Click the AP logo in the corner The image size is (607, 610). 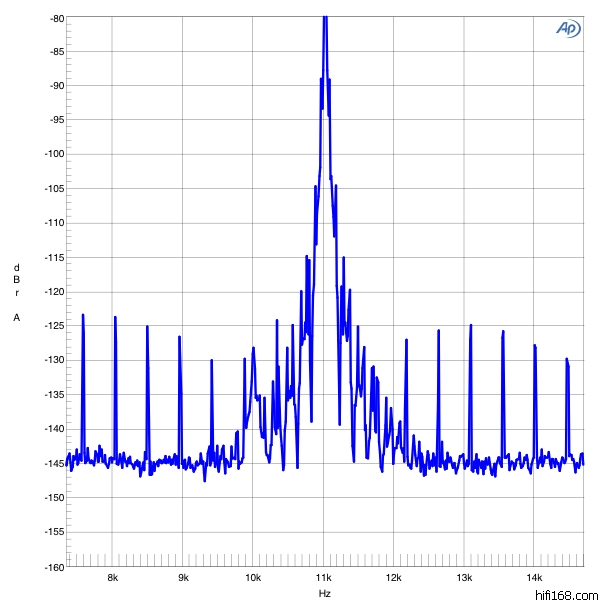tap(568, 29)
